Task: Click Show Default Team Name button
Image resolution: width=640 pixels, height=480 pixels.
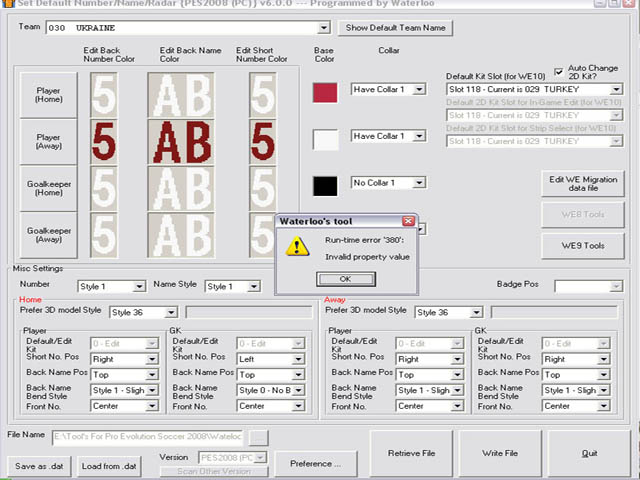Action: coord(395,28)
